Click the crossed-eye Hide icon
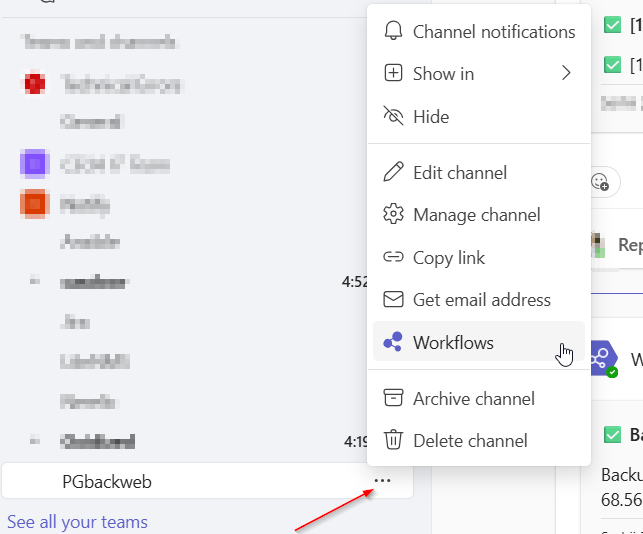Image resolution: width=643 pixels, height=534 pixels. pos(394,116)
